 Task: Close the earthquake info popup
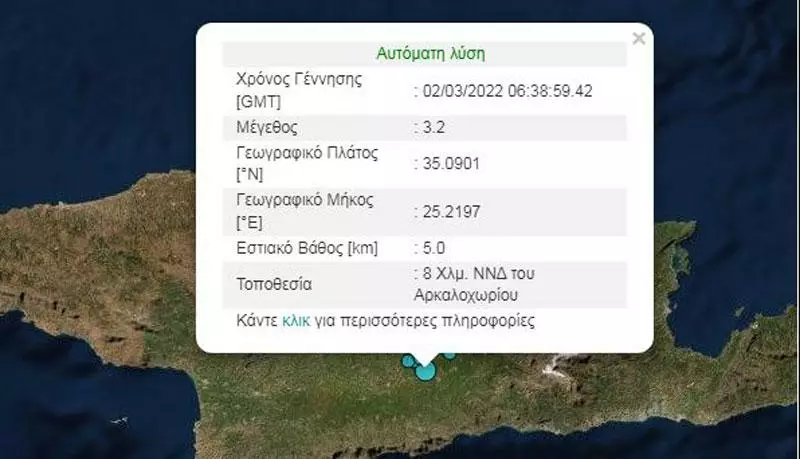coord(639,39)
